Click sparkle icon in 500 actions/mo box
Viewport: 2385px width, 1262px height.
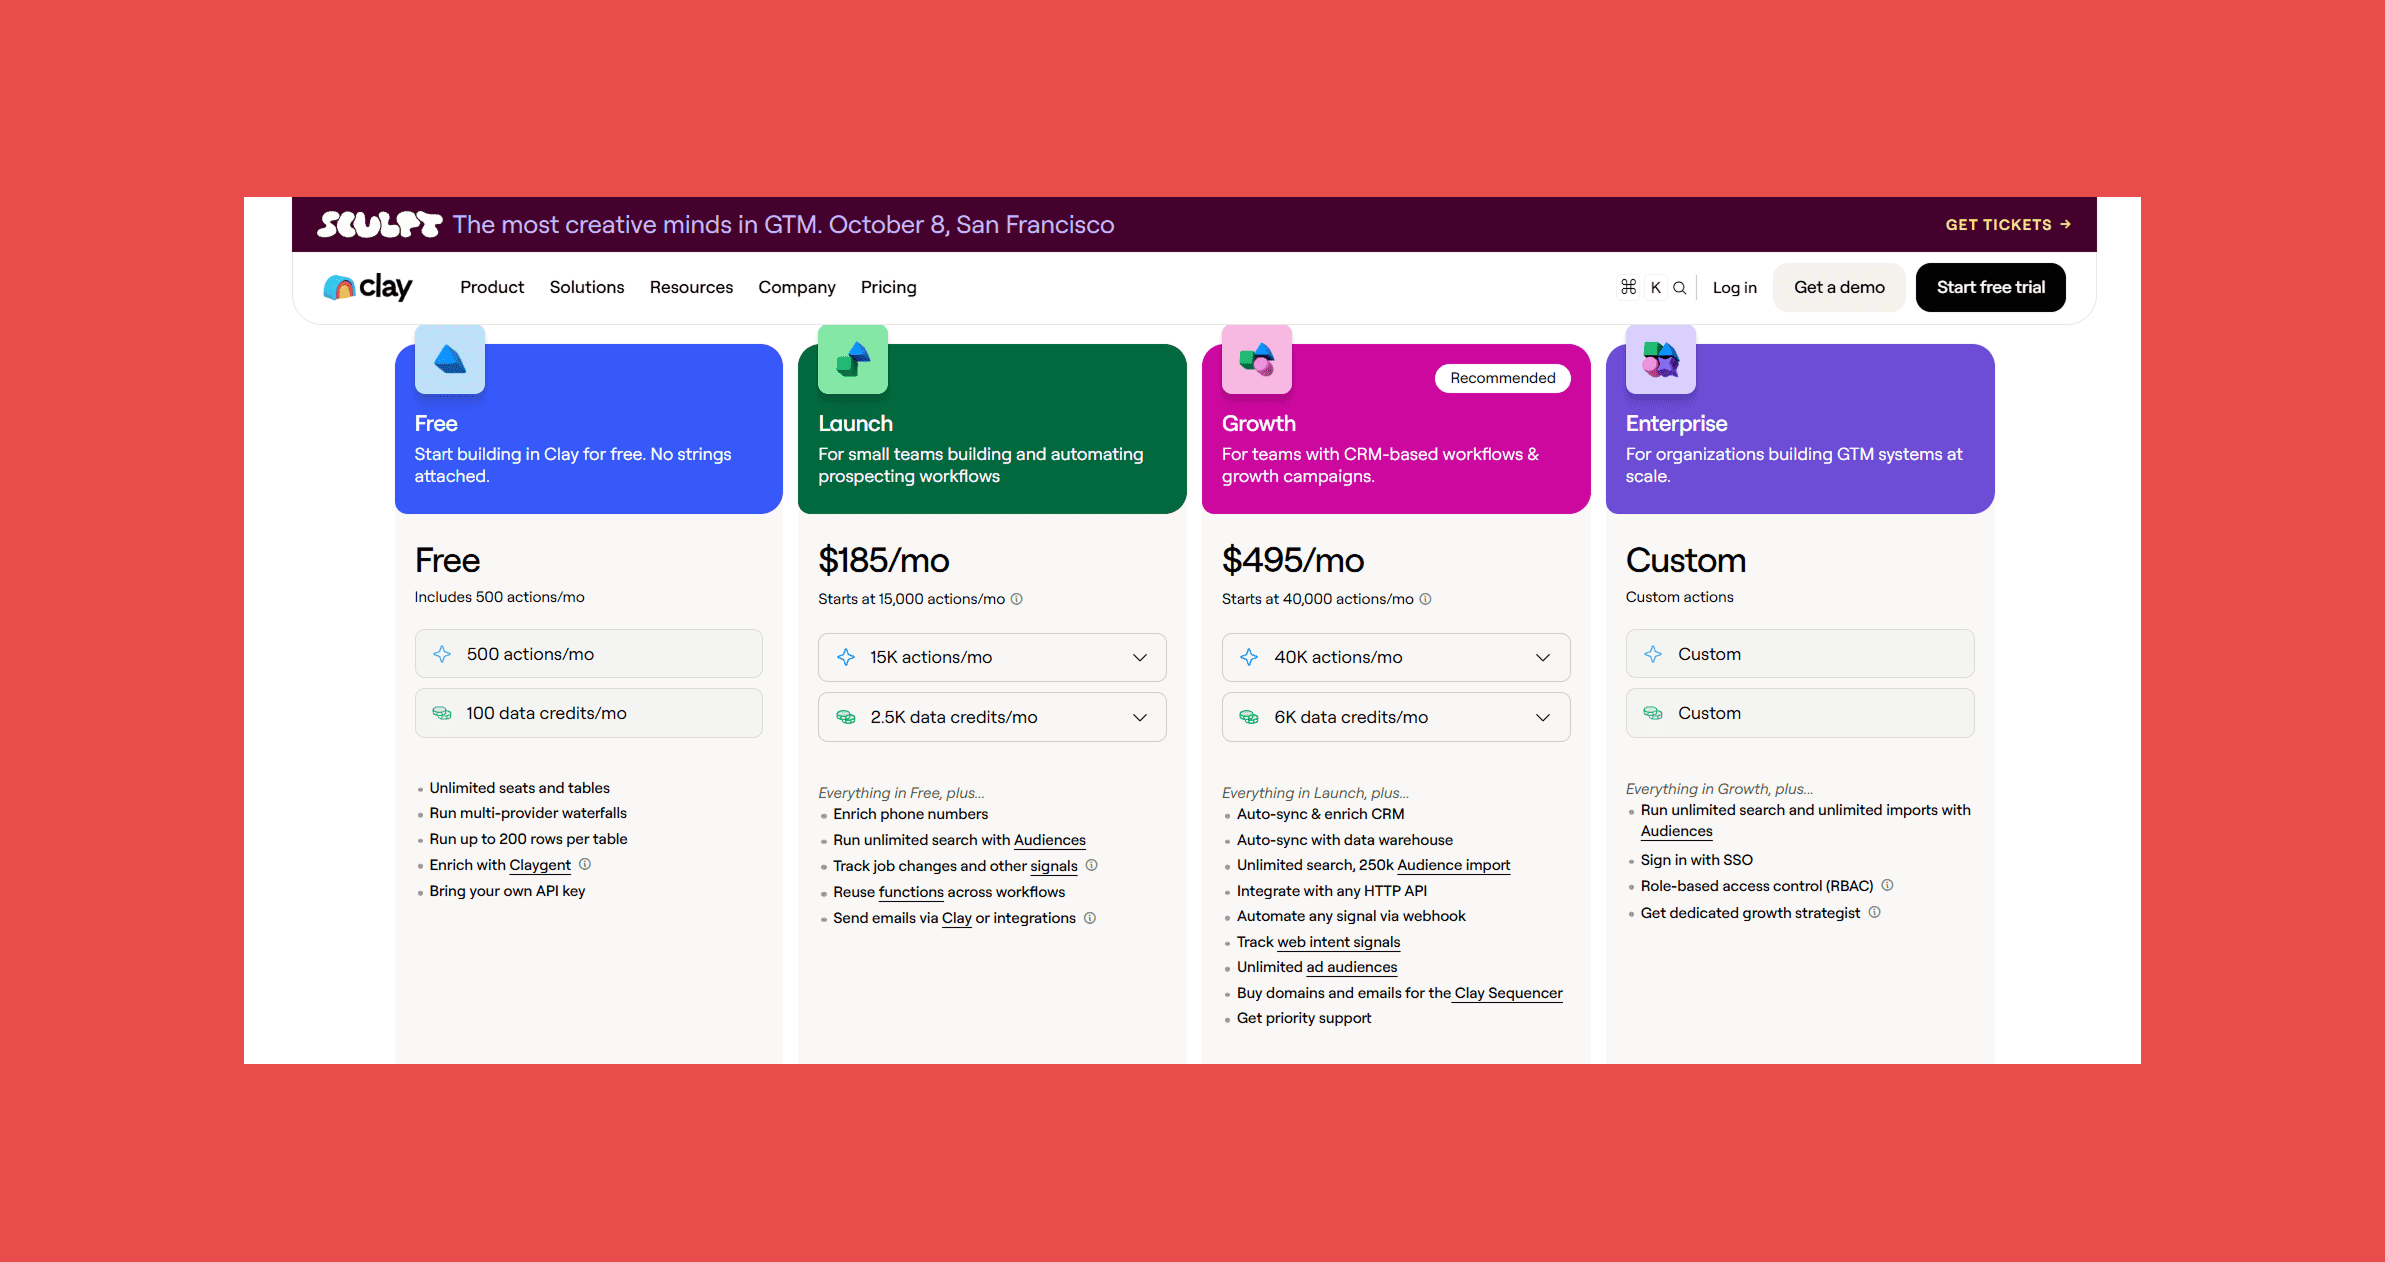(x=442, y=654)
